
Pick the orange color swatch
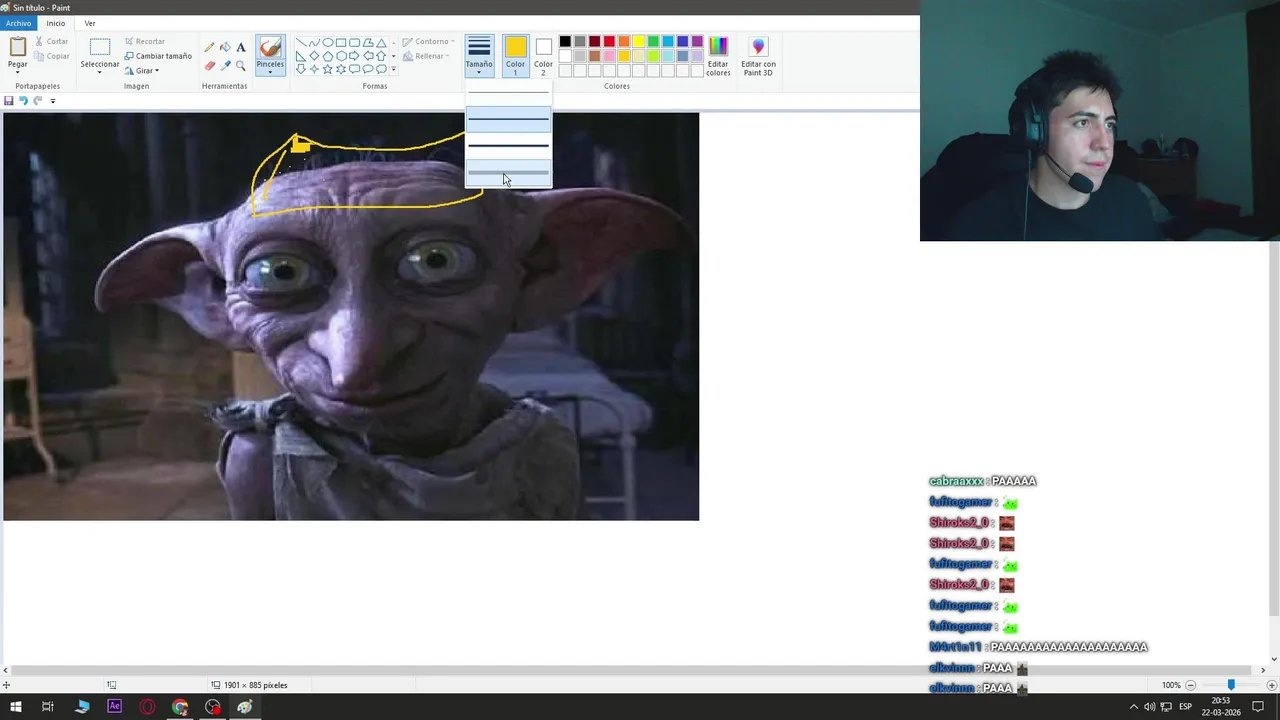[x=624, y=42]
